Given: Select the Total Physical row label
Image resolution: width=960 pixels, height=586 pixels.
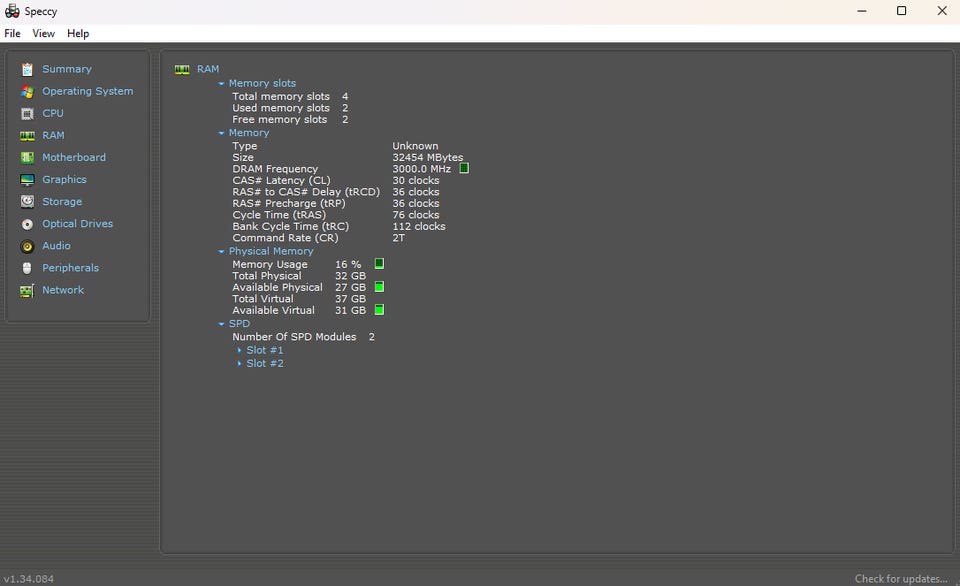Looking at the screenshot, I should [266, 276].
